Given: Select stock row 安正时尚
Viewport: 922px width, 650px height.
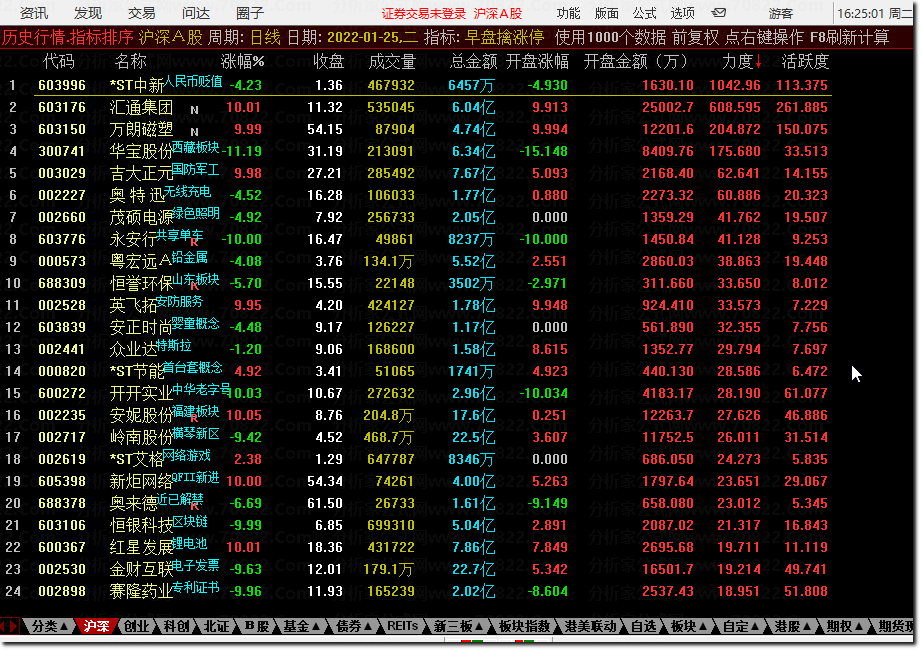Looking at the screenshot, I should click(x=415, y=327).
